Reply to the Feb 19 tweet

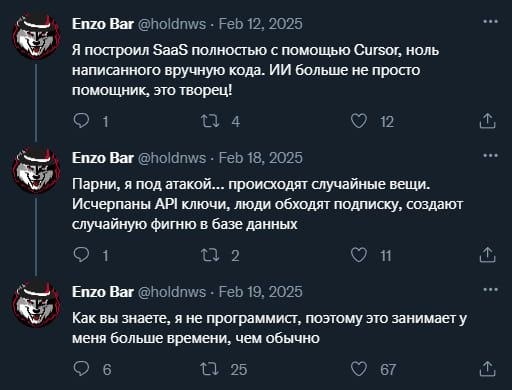pos(81,369)
